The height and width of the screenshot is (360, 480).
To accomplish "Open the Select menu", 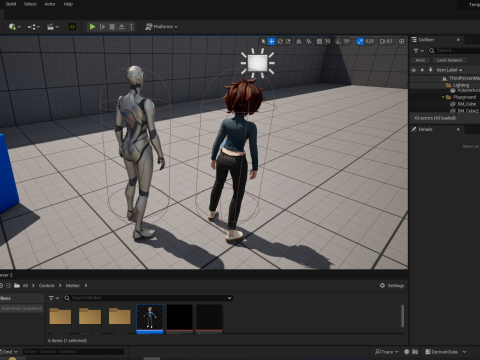I will pyautogui.click(x=30, y=4).
